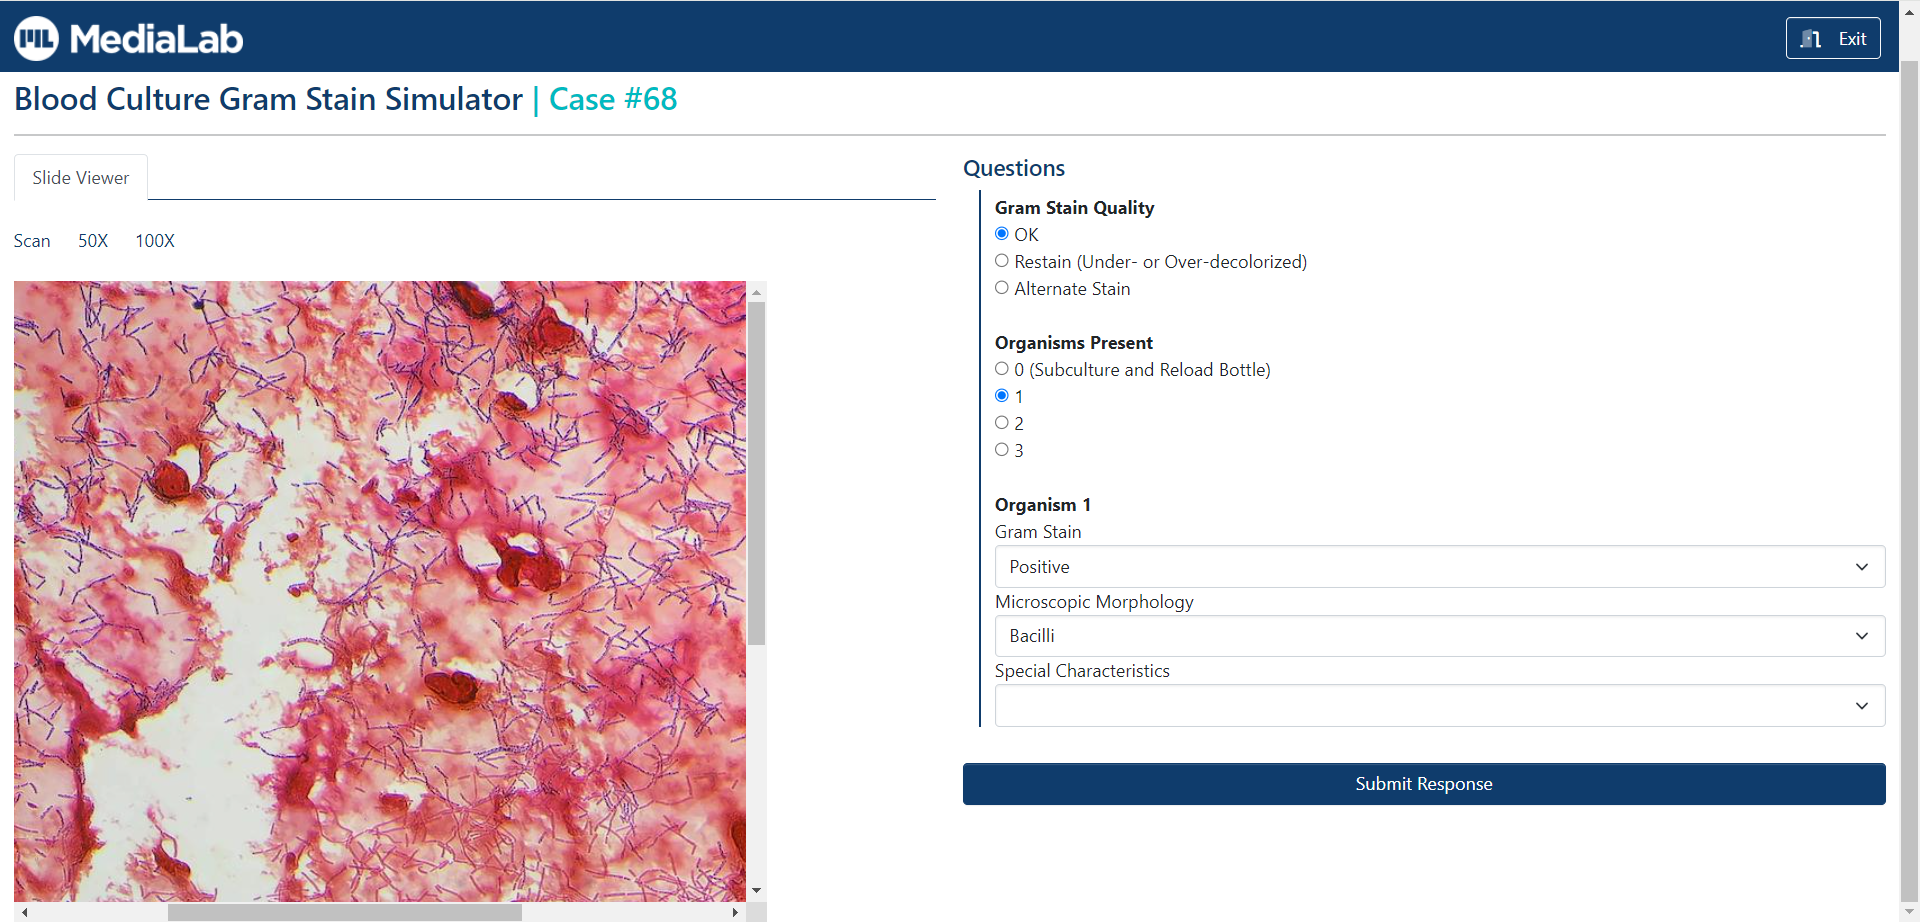This screenshot has height=922, width=1920.
Task: Click the MediaLab logo in the header
Action: pos(127,37)
